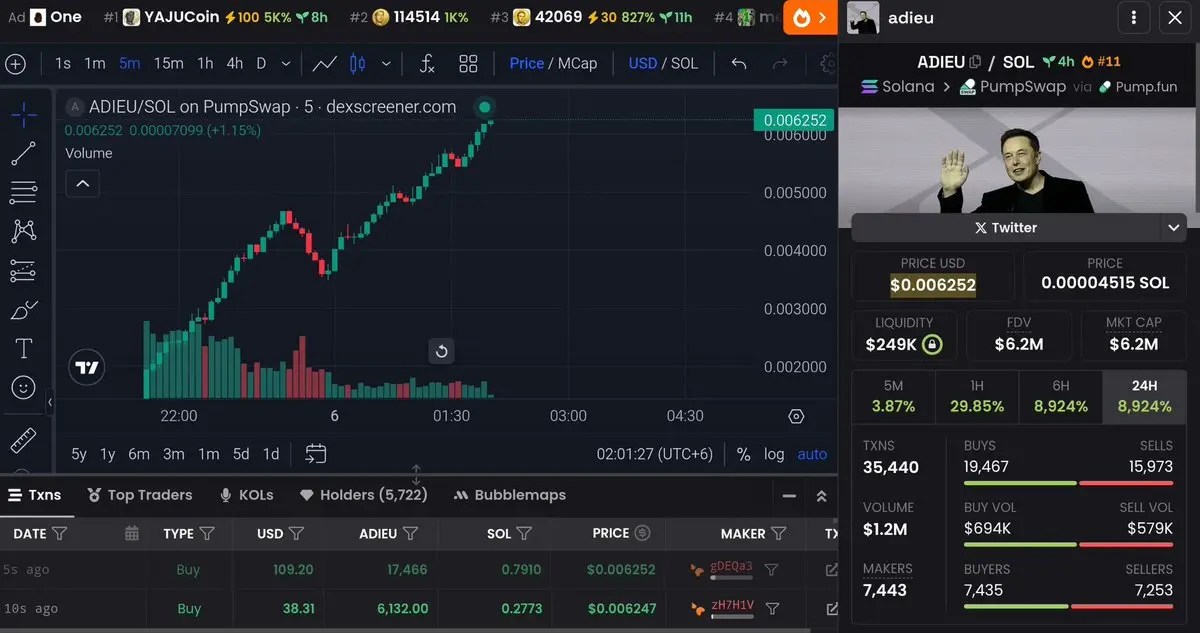Select the 1H stats period tab
The height and width of the screenshot is (633, 1200).
976,397
